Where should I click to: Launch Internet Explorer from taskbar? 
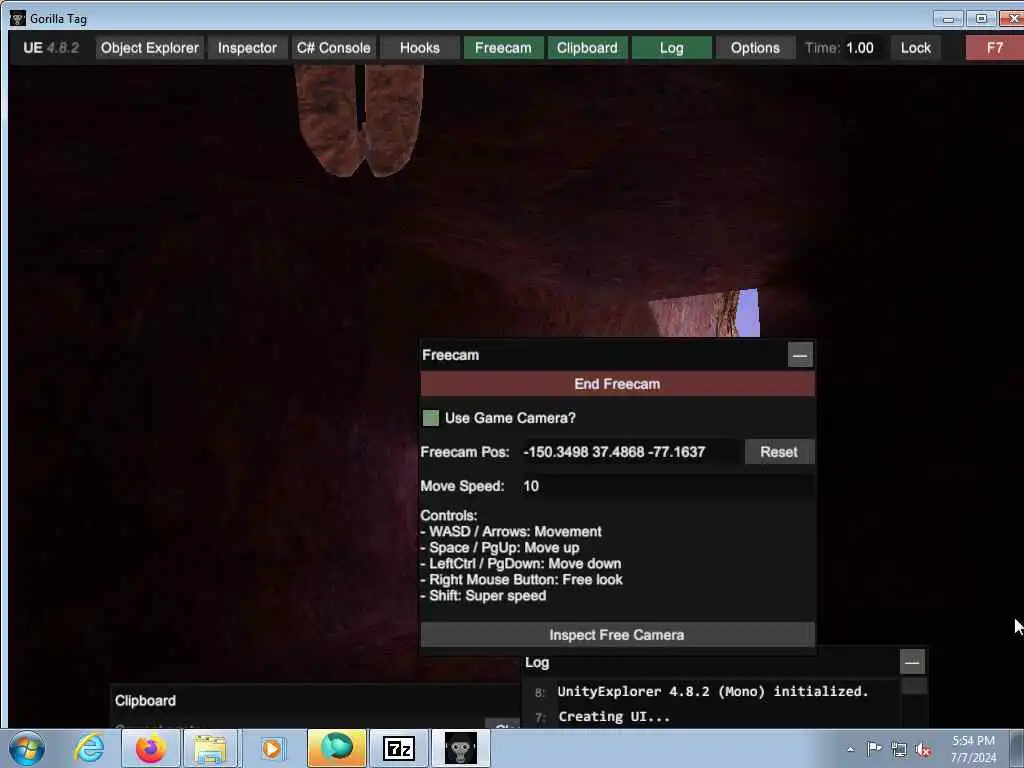click(x=89, y=748)
